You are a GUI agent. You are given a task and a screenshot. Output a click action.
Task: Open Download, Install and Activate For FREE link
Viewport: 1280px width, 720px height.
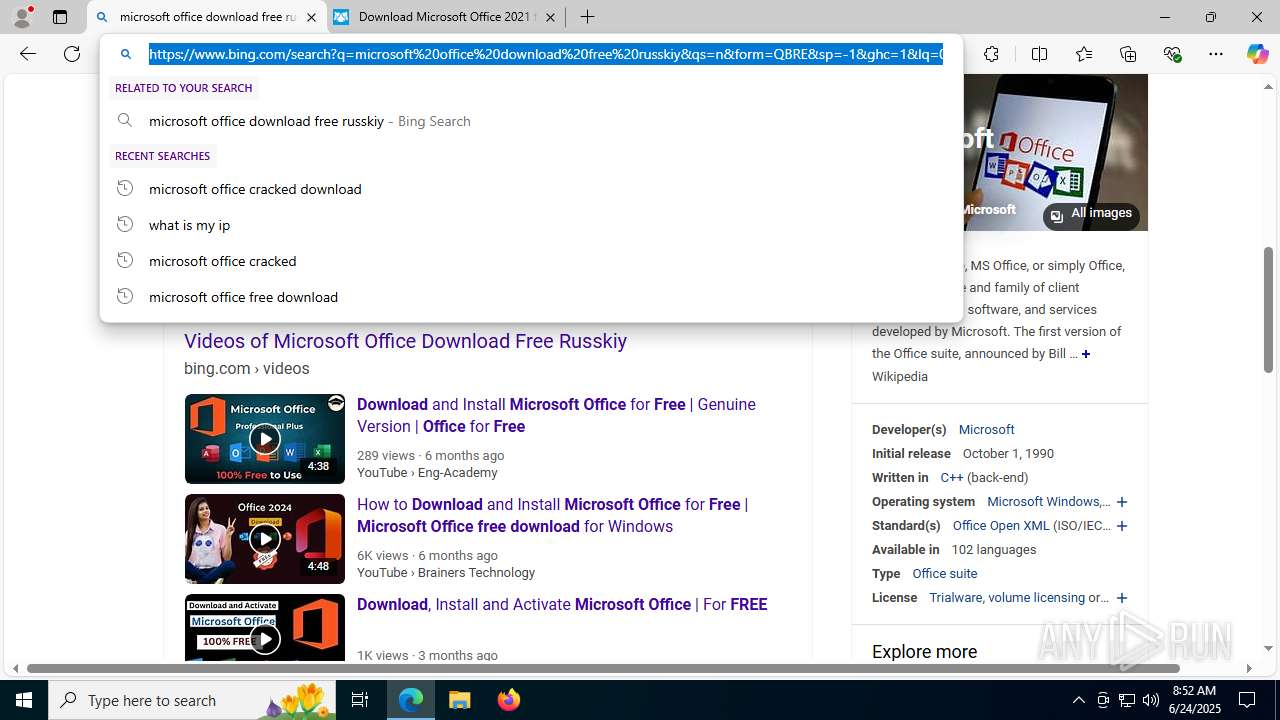click(562, 604)
